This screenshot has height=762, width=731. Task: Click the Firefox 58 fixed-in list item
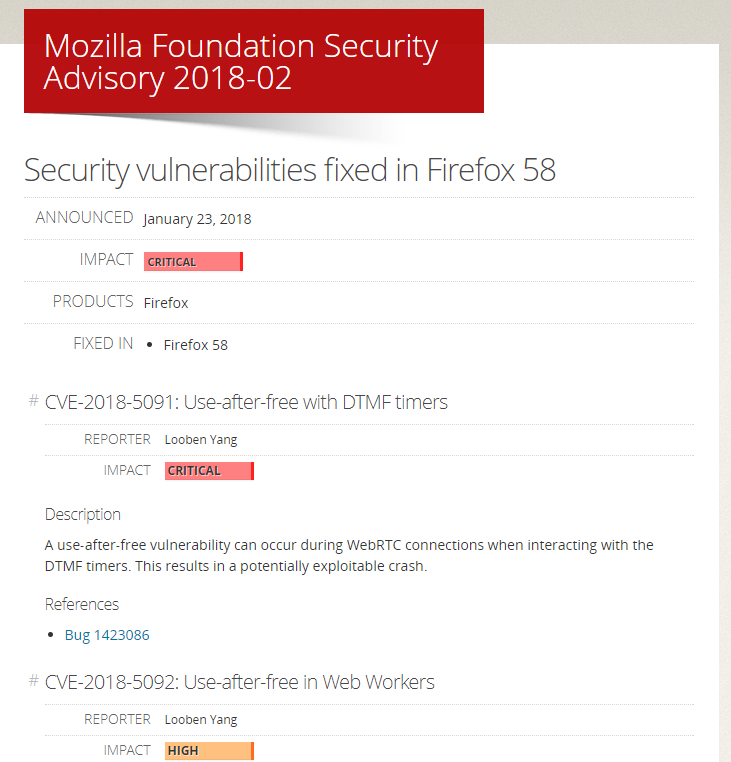tap(195, 345)
